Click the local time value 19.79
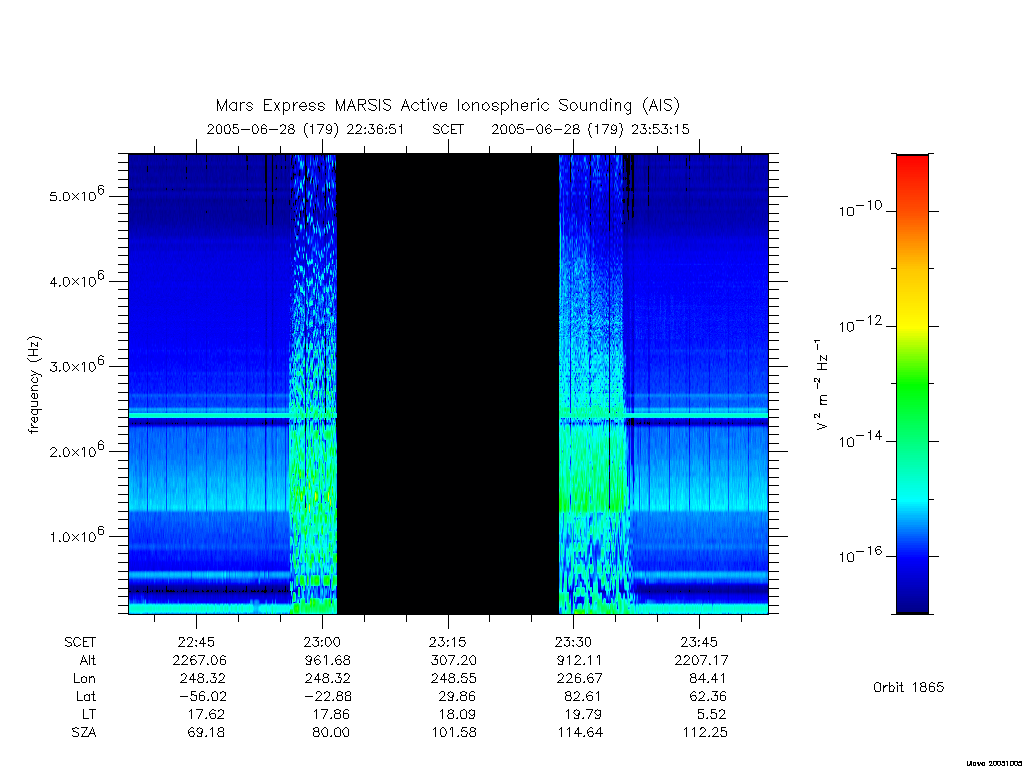The height and width of the screenshot is (768, 1024). 583,714
